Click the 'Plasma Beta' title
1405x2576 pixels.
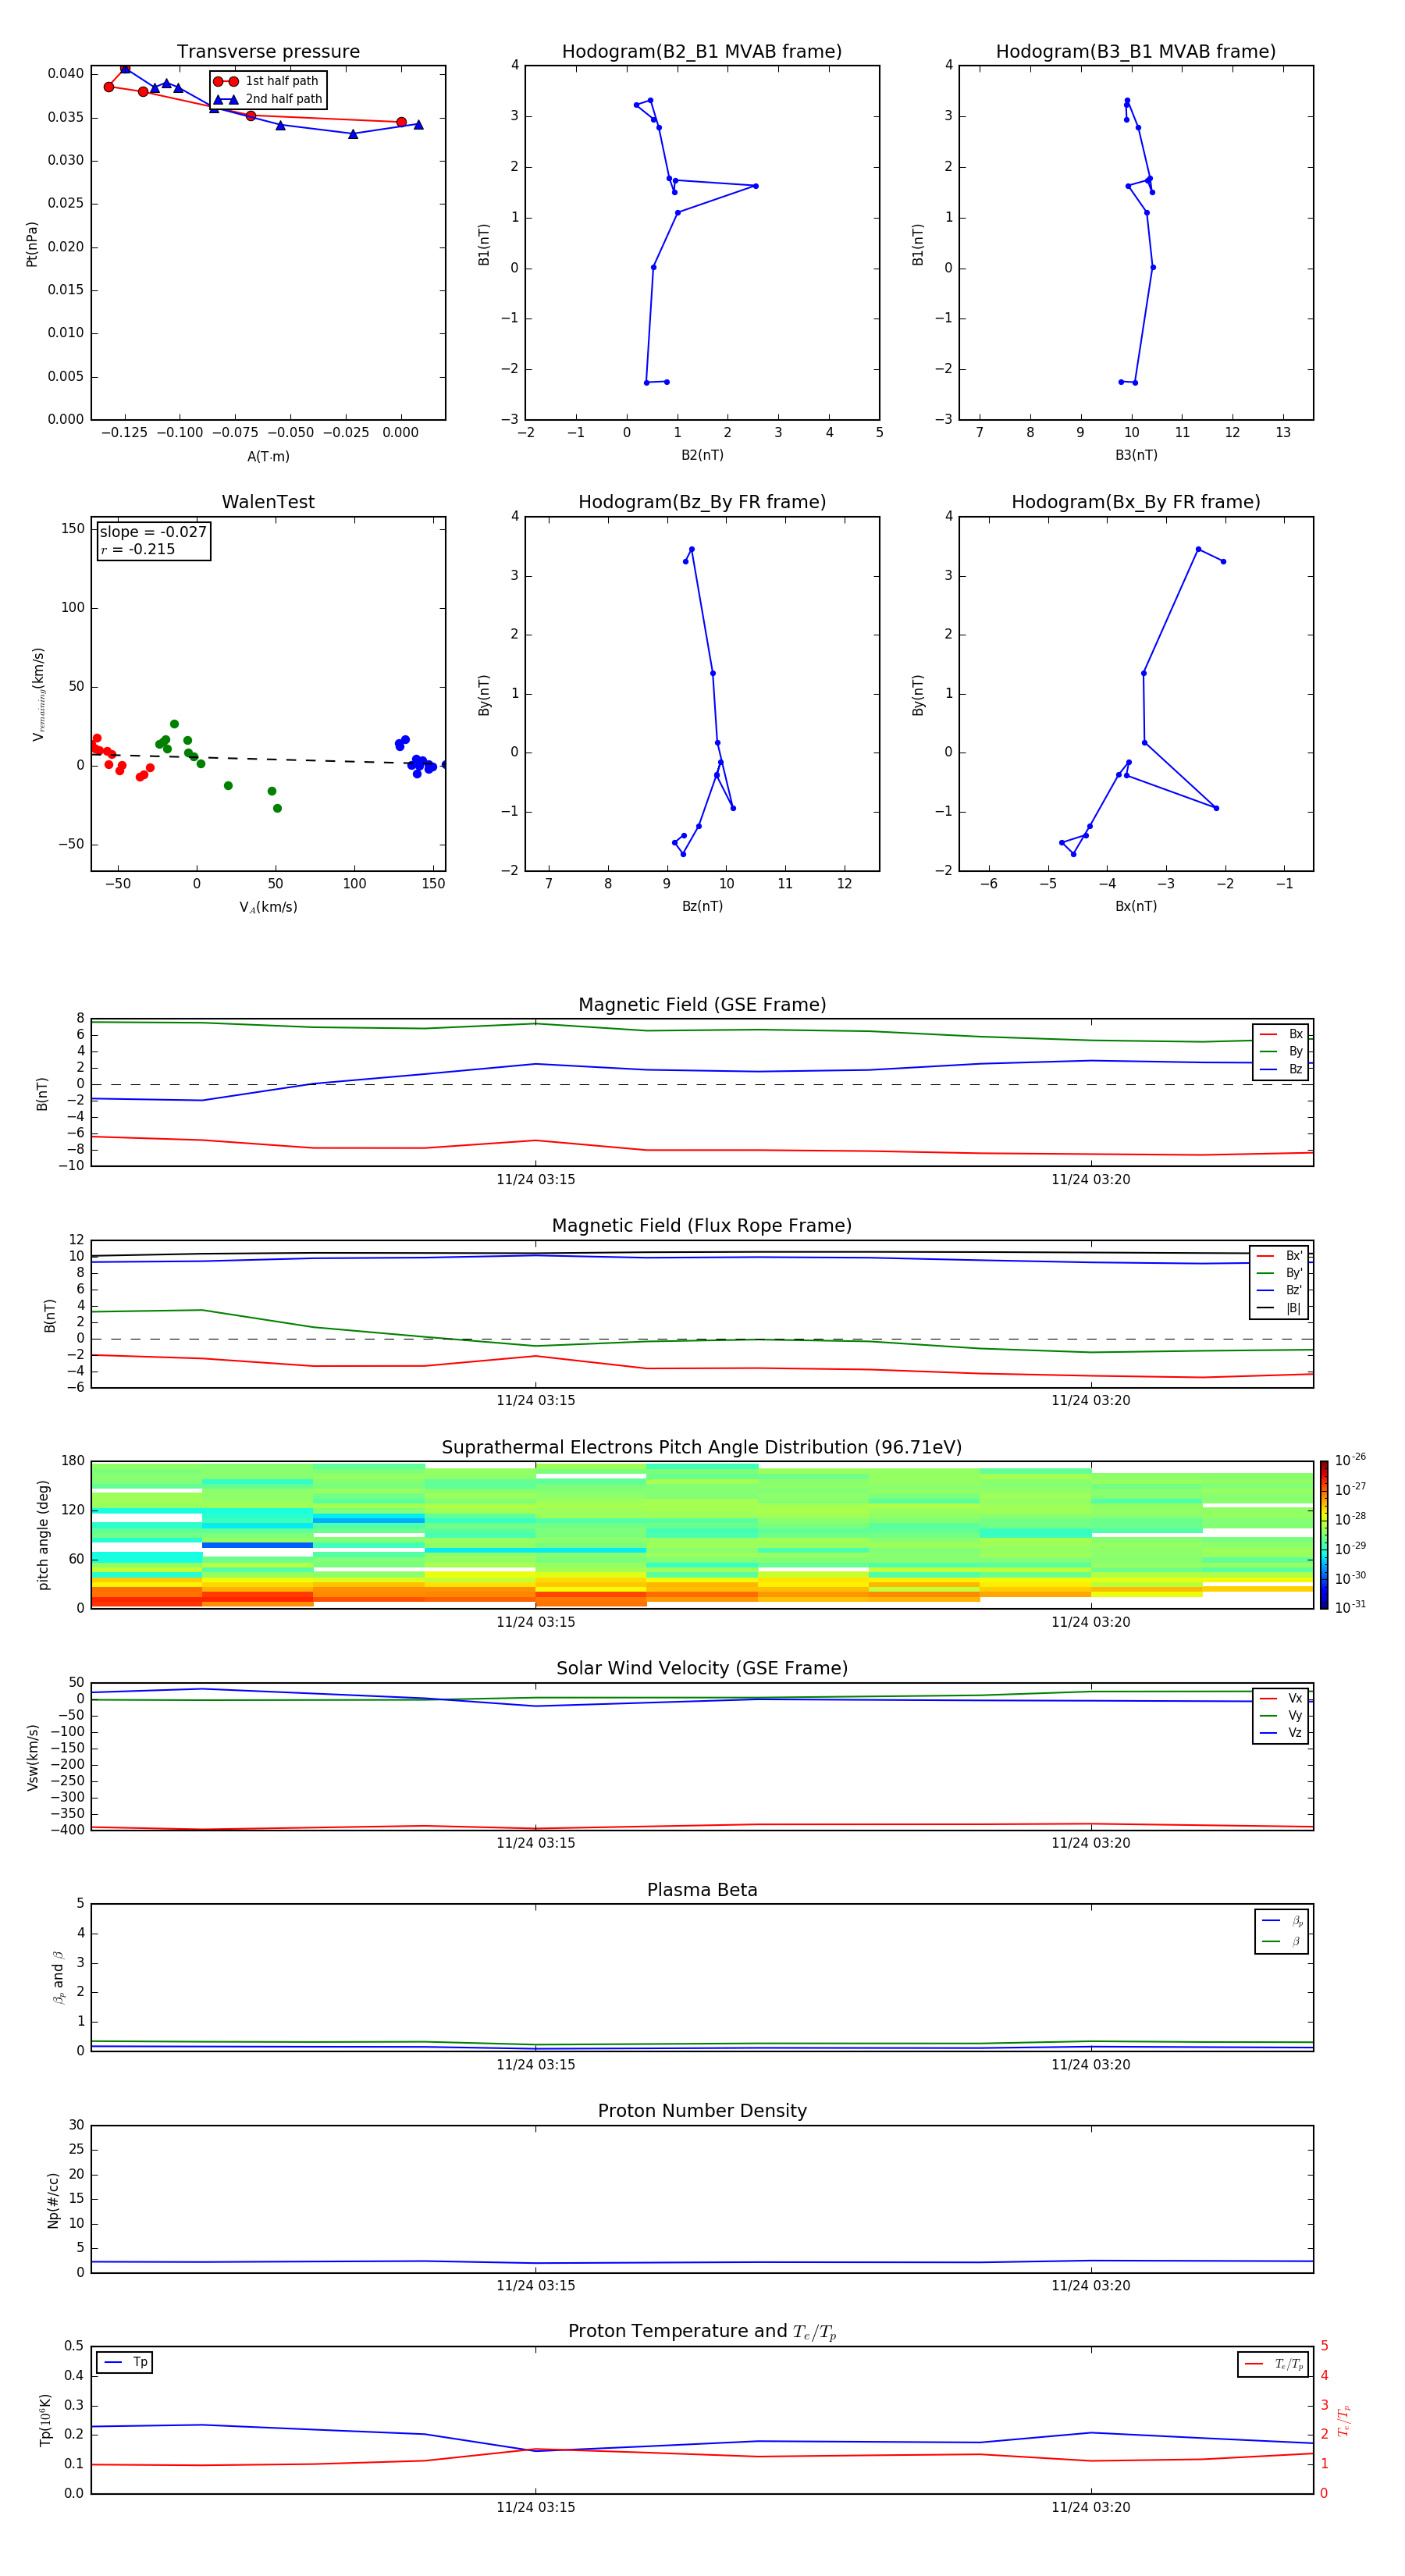click(x=702, y=1891)
